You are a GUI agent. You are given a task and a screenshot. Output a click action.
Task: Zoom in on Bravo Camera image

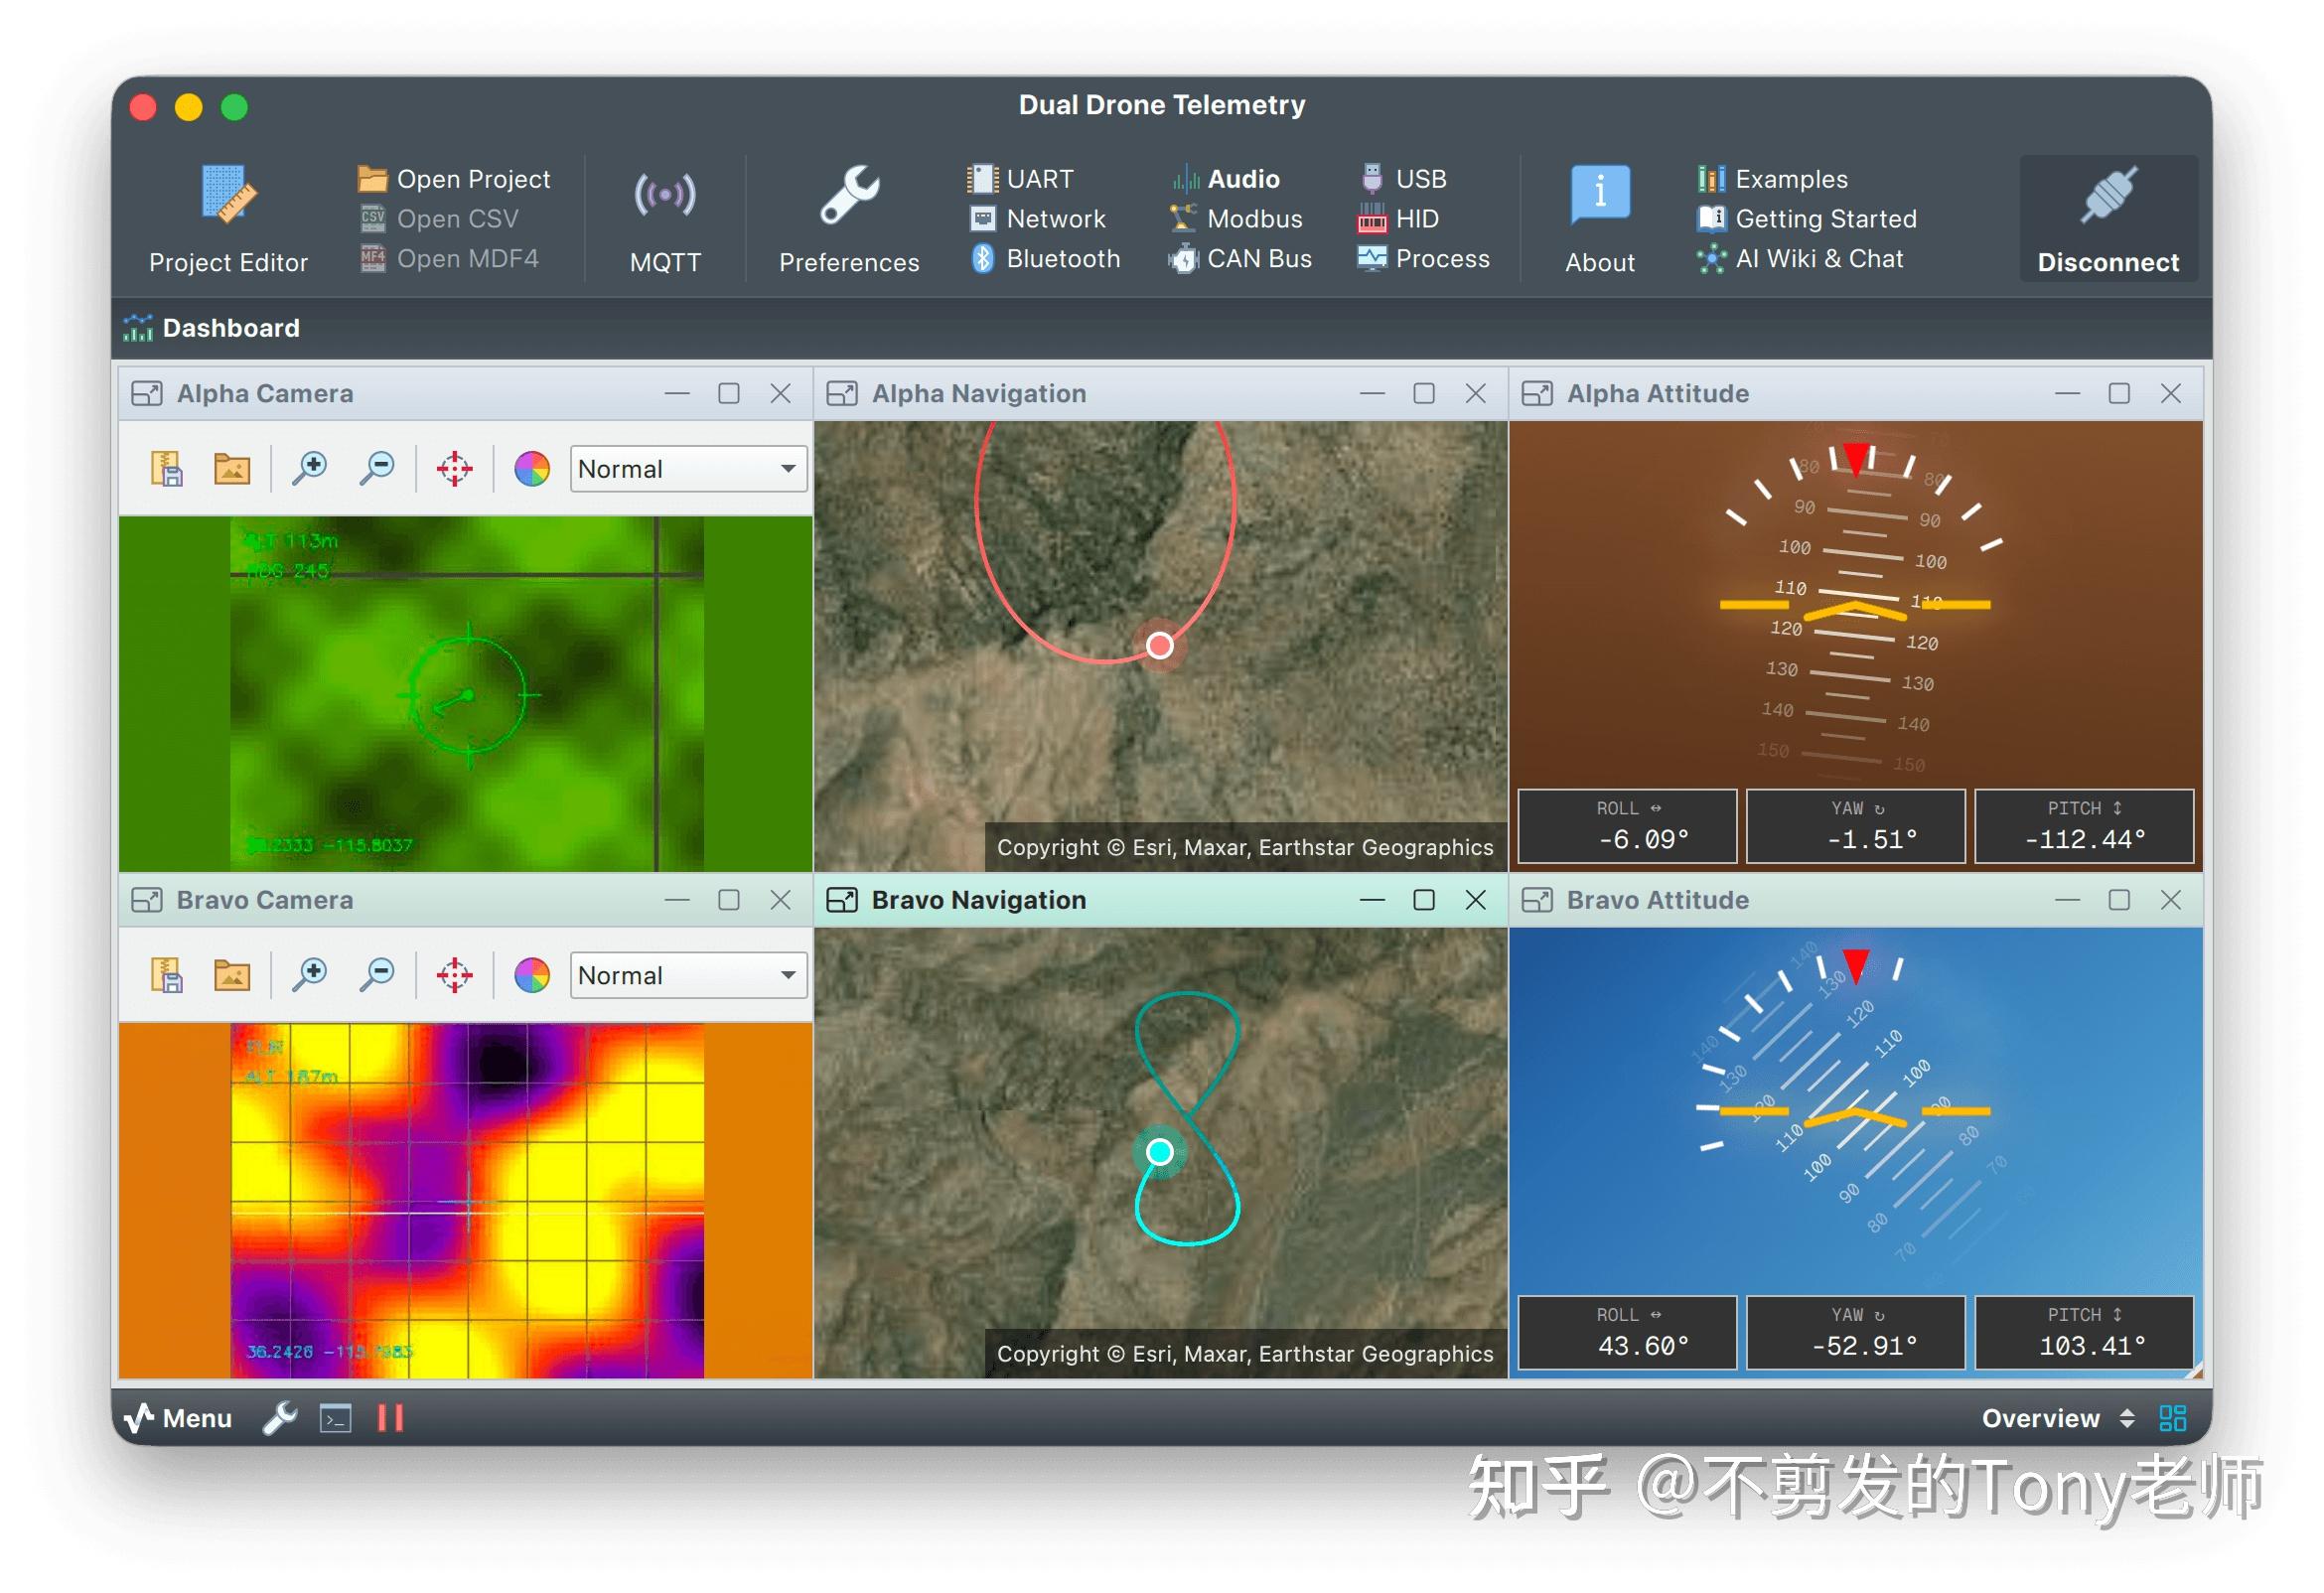pos(310,975)
